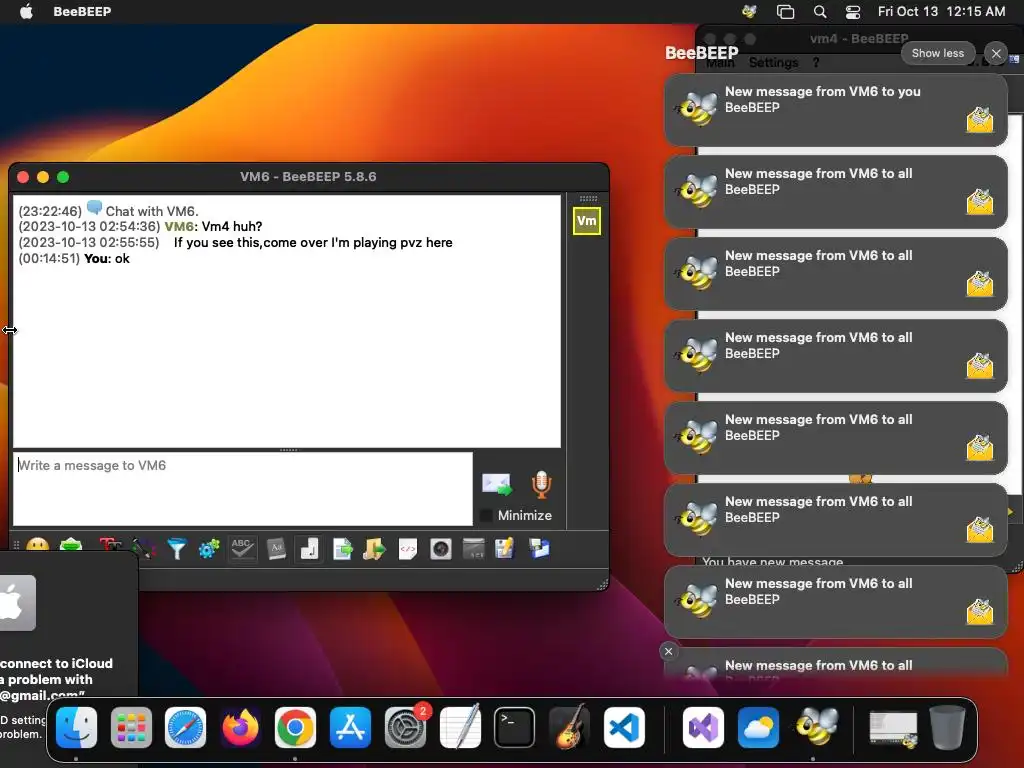Insert code snippet with </> icon
1024x768 pixels.
click(x=408, y=549)
